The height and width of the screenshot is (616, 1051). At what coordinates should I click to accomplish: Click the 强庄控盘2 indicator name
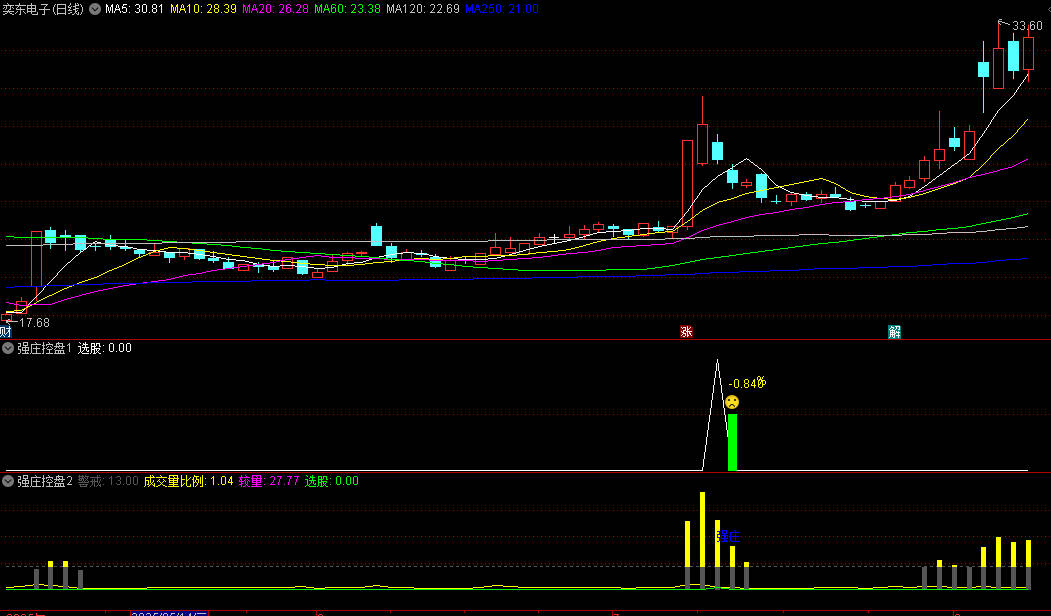[x=44, y=481]
